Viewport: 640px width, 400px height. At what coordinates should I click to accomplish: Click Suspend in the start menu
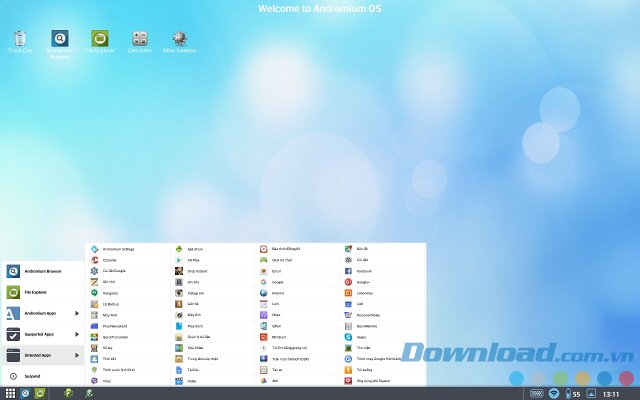[x=42, y=376]
